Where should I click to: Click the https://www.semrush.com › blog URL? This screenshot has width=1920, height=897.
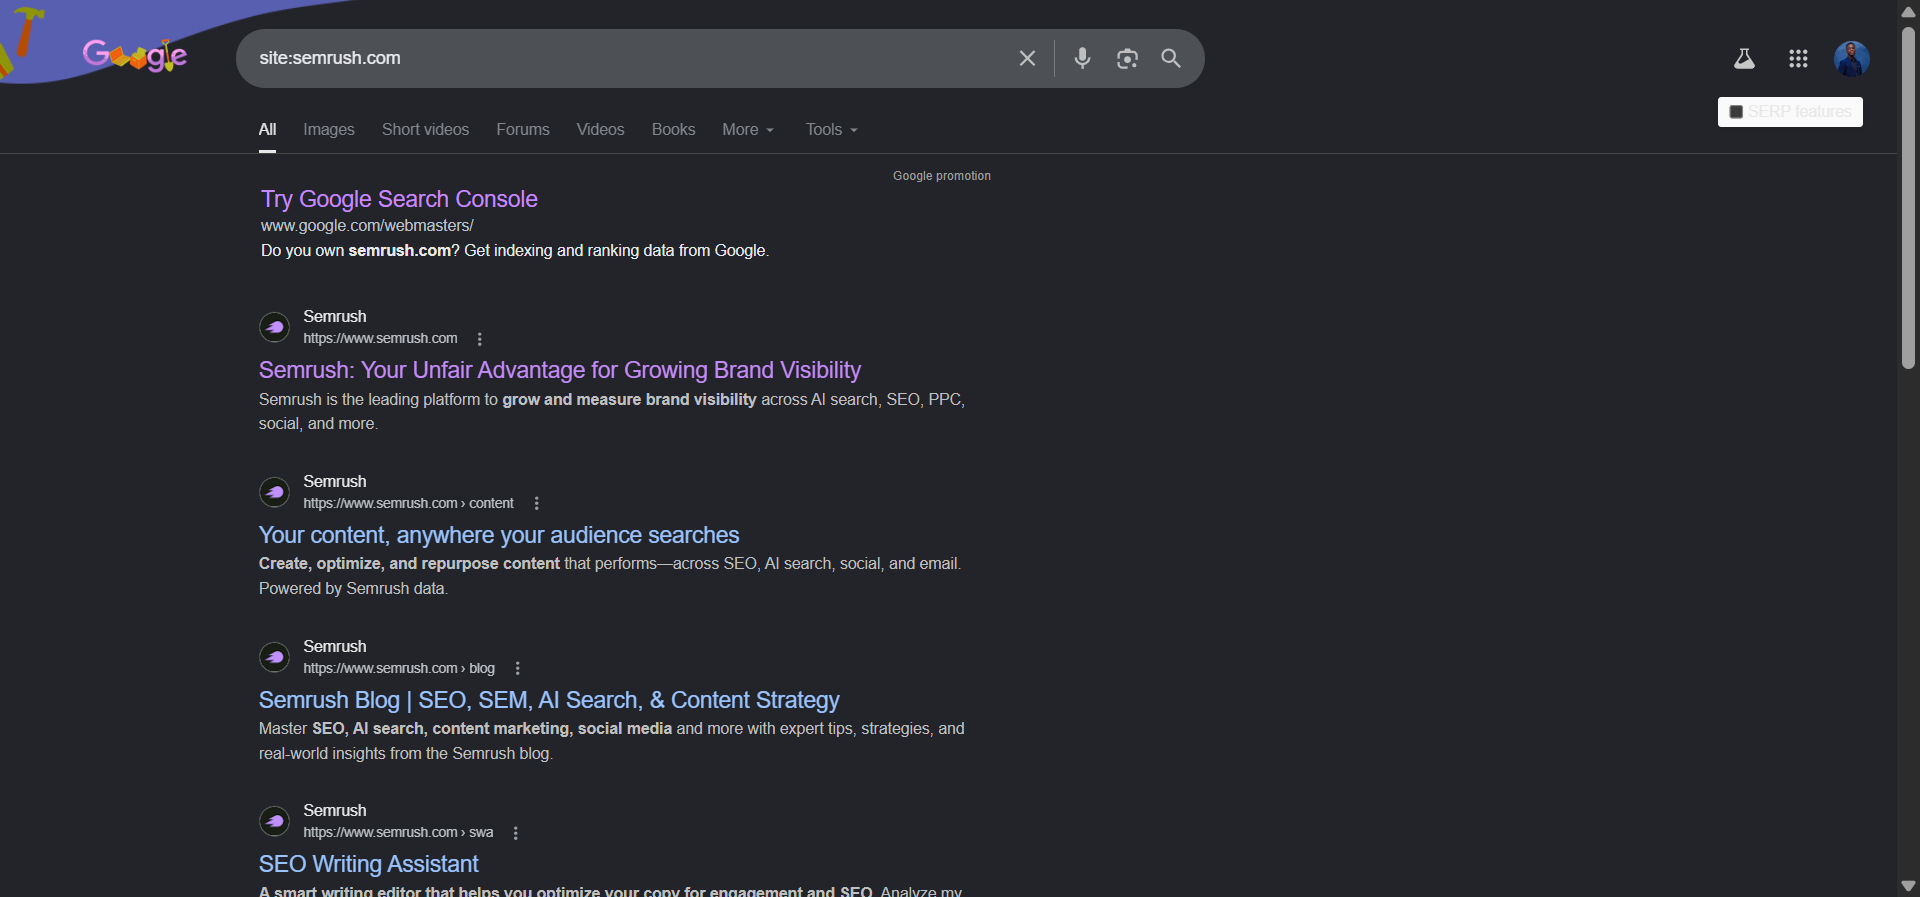399,668
